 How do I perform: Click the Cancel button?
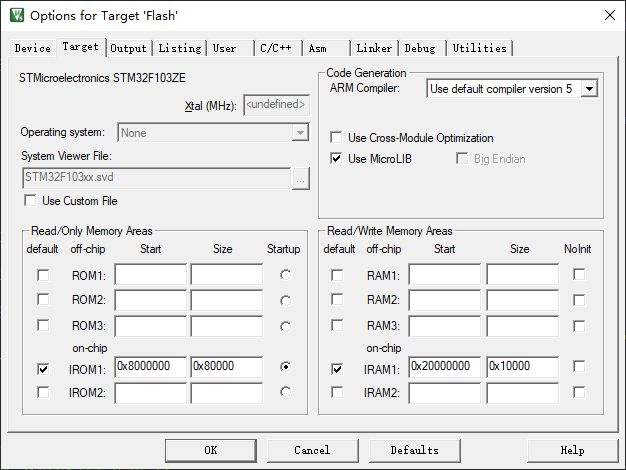coord(313,450)
